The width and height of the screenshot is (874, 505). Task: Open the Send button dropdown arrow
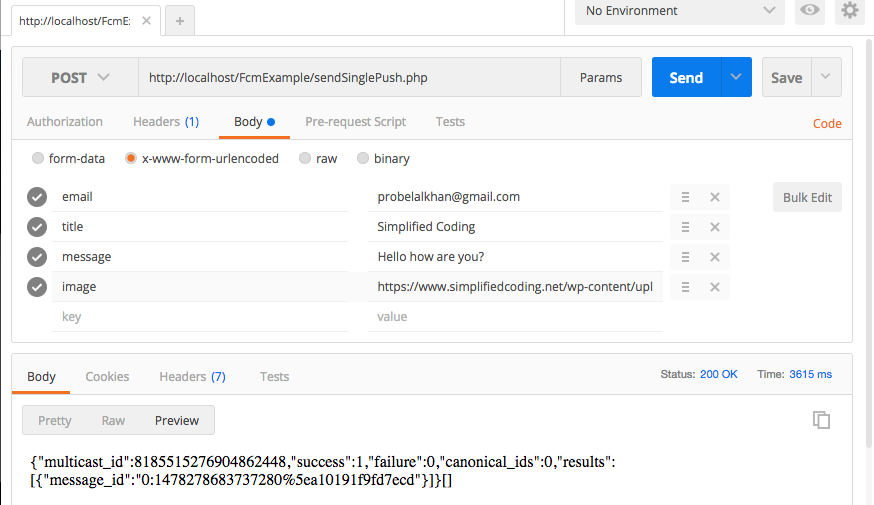pos(736,77)
